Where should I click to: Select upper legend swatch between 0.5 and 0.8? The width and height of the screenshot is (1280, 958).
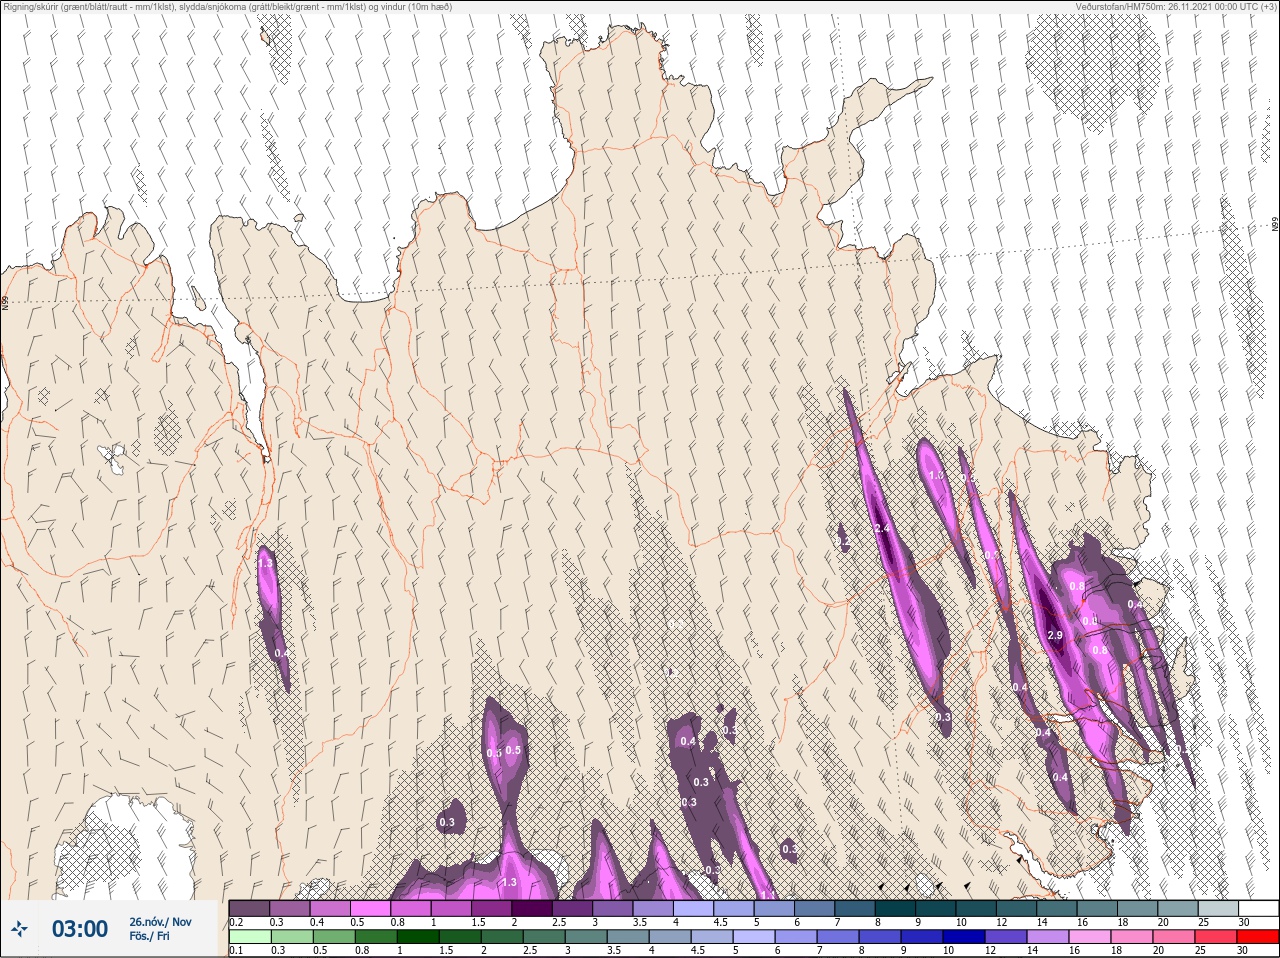point(371,908)
